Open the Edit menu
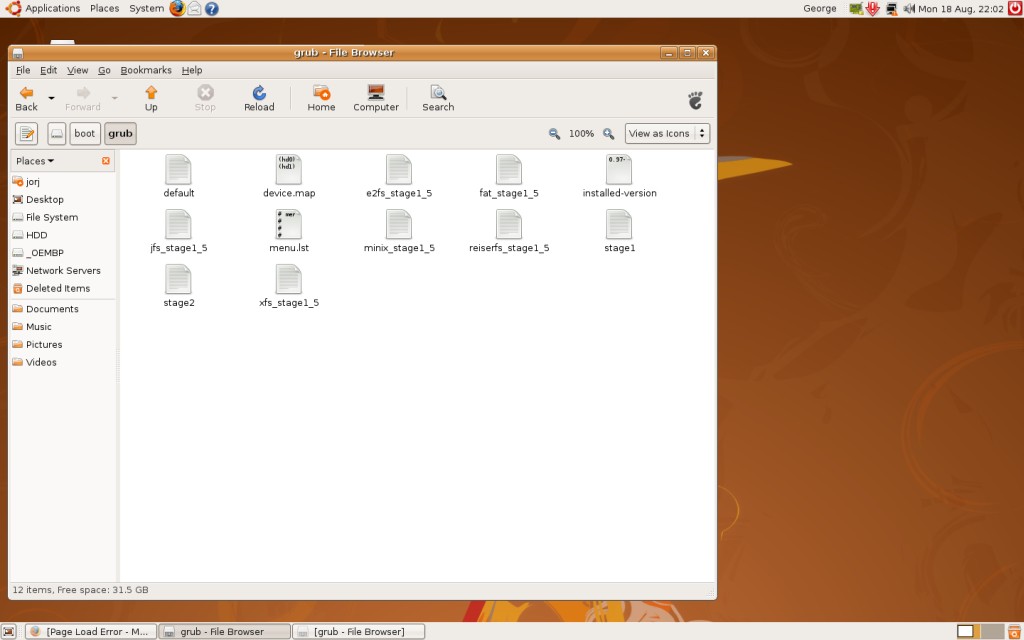Image resolution: width=1024 pixels, height=640 pixels. point(48,70)
